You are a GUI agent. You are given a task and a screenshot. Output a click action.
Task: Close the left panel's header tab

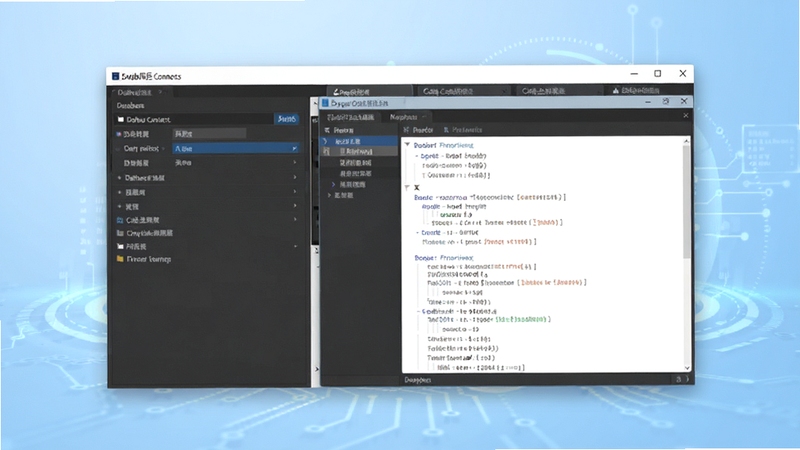click(160, 92)
